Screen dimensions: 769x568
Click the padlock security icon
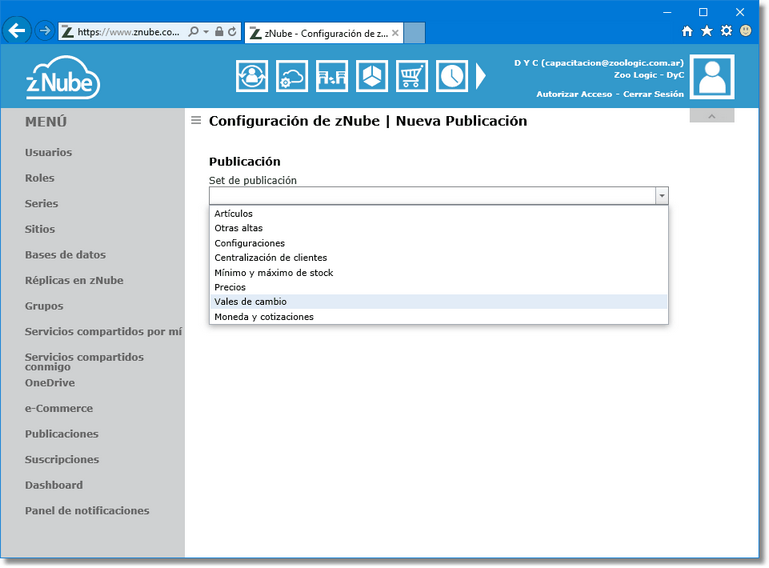click(x=219, y=32)
